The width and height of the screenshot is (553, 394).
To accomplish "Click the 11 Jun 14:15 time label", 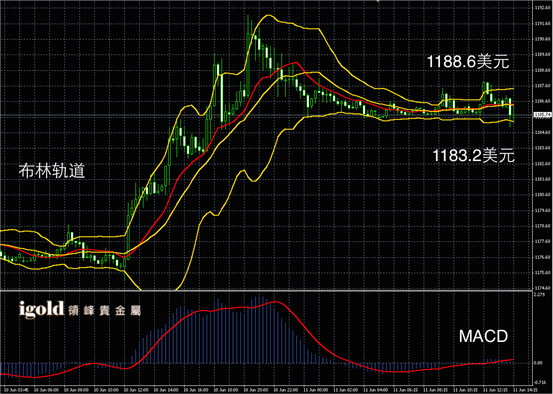I will click(525, 390).
